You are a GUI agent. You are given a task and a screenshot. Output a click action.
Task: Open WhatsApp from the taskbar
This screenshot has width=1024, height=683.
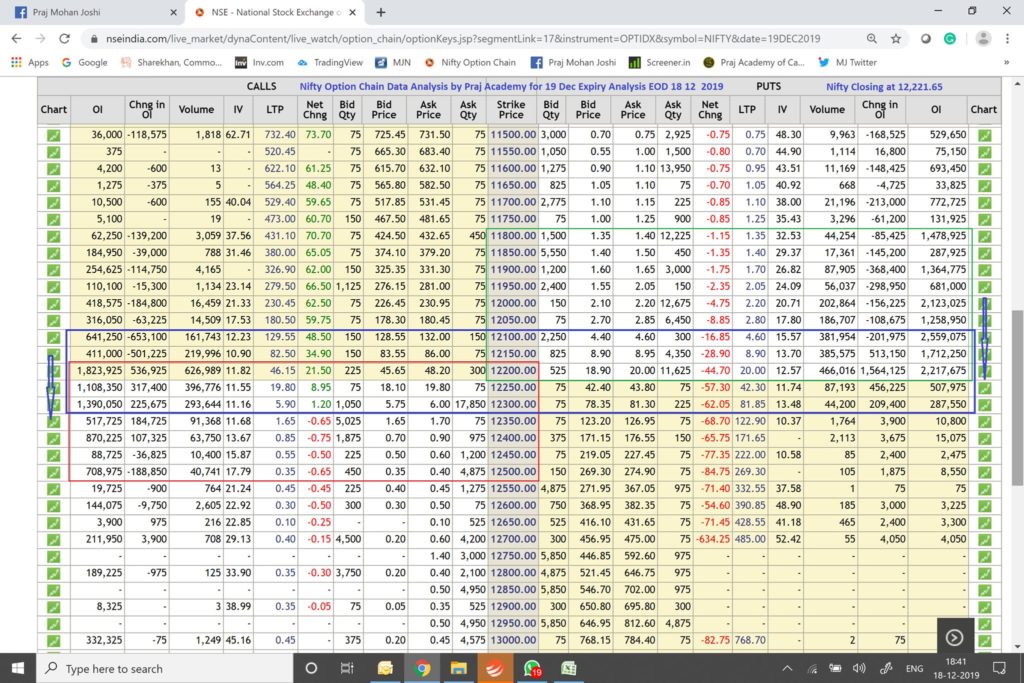[531, 668]
